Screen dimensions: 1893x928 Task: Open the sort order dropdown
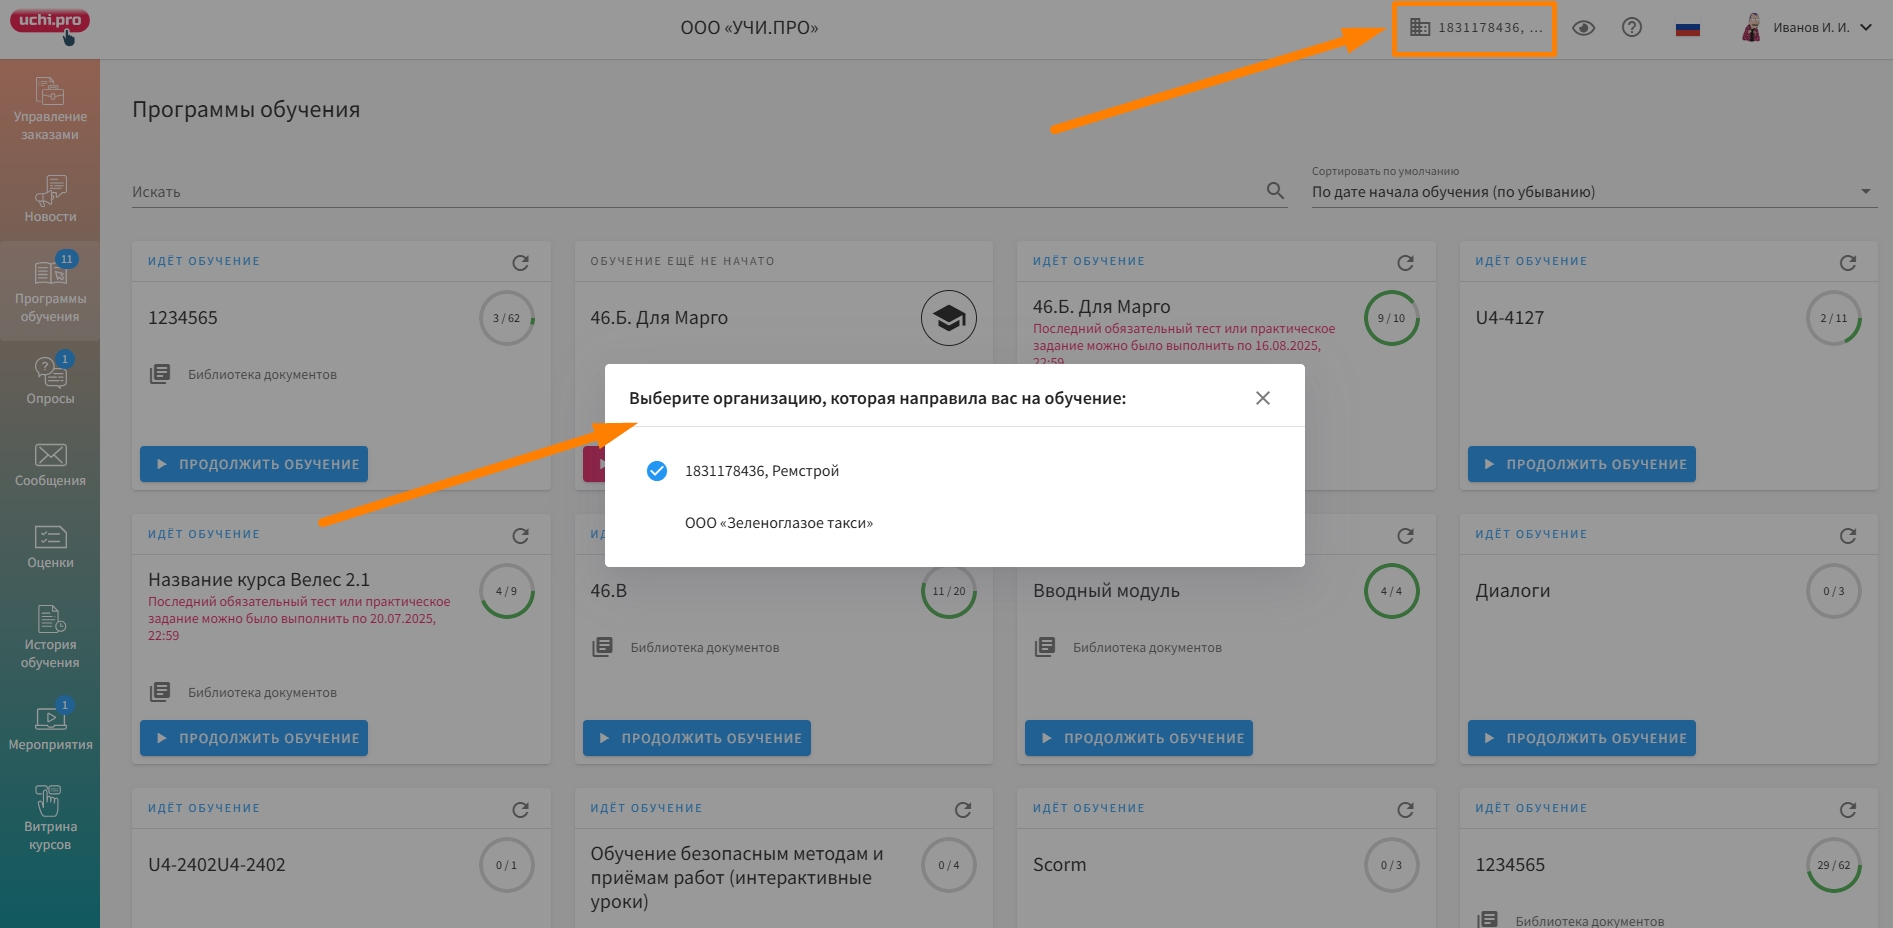(x=1593, y=192)
